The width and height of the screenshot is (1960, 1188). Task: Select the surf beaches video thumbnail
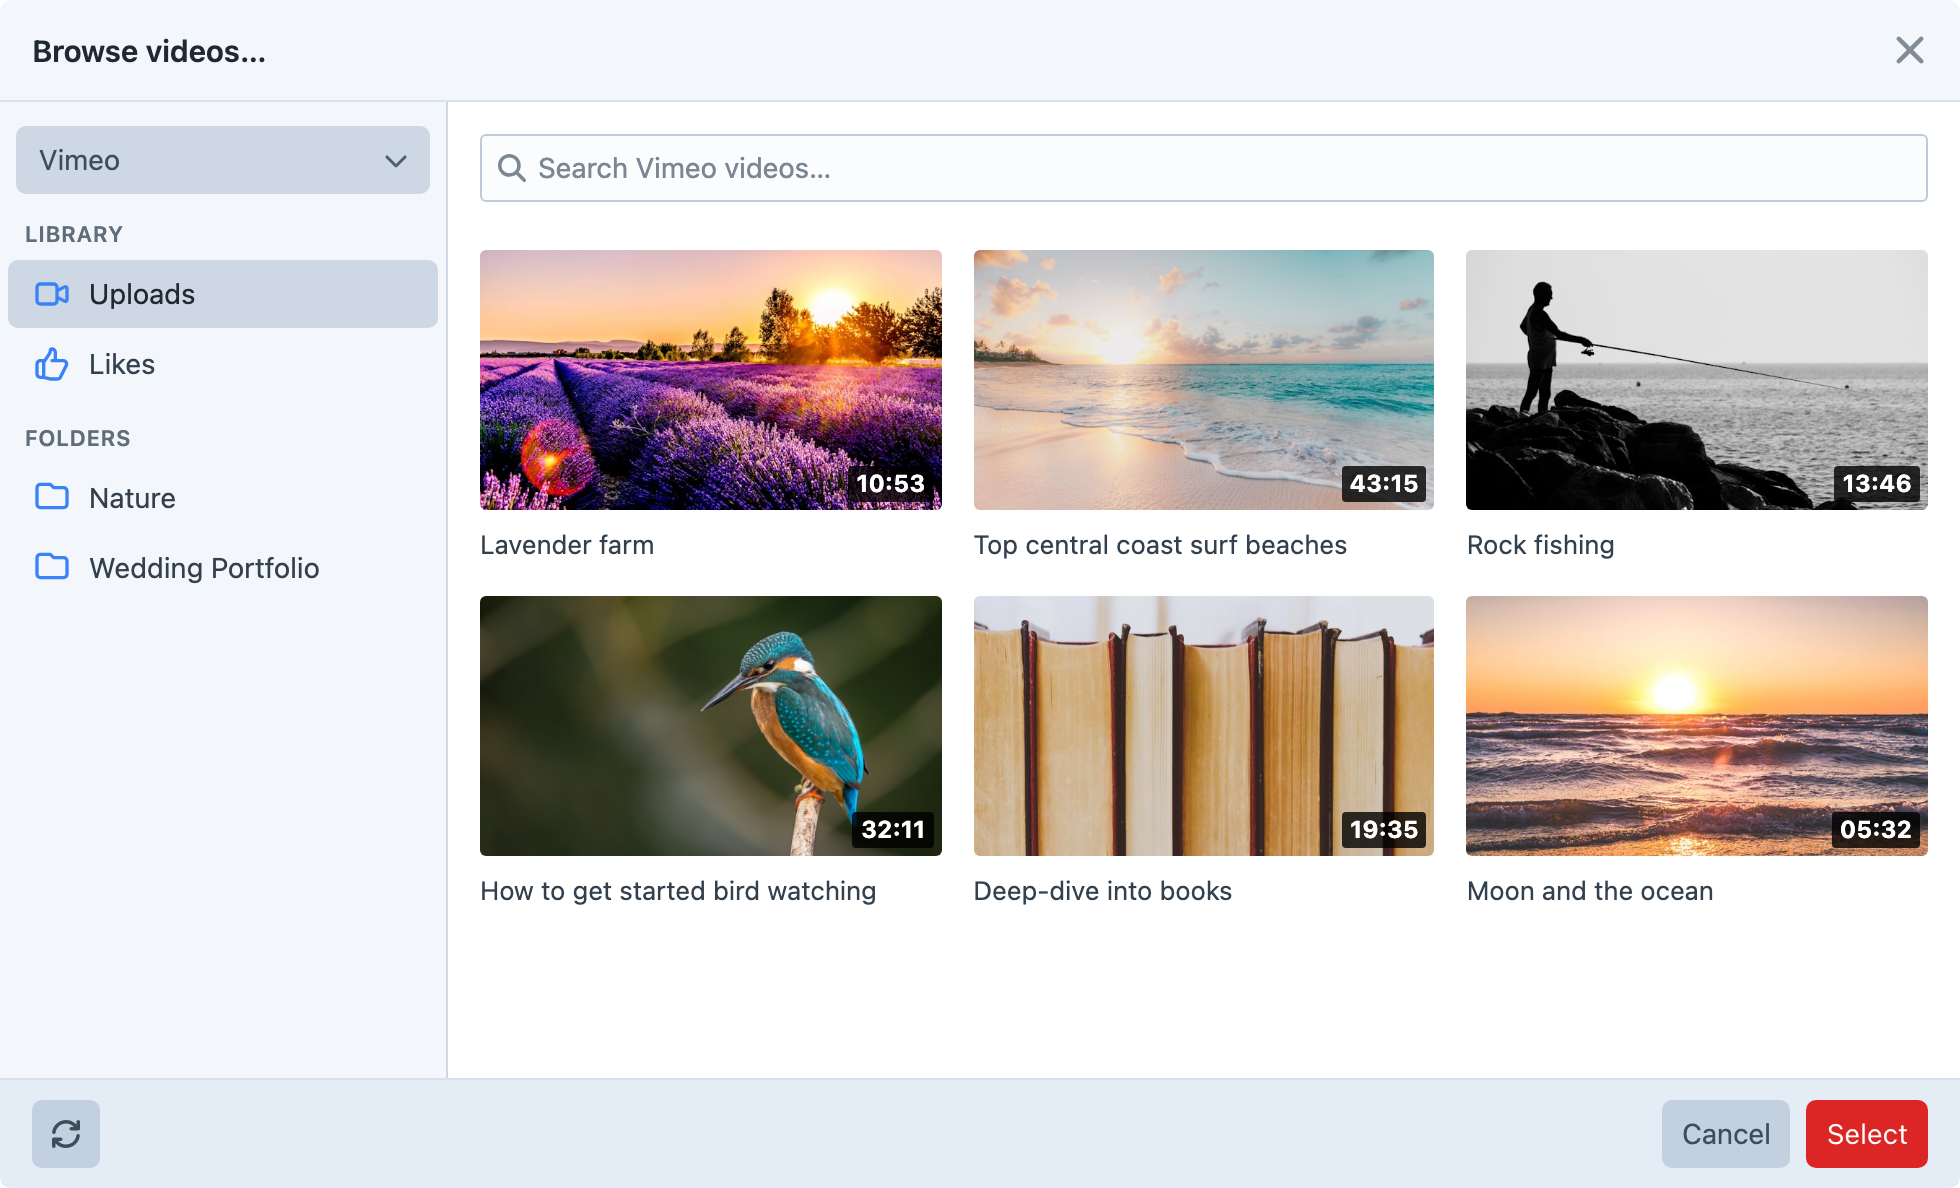[x=1204, y=380]
